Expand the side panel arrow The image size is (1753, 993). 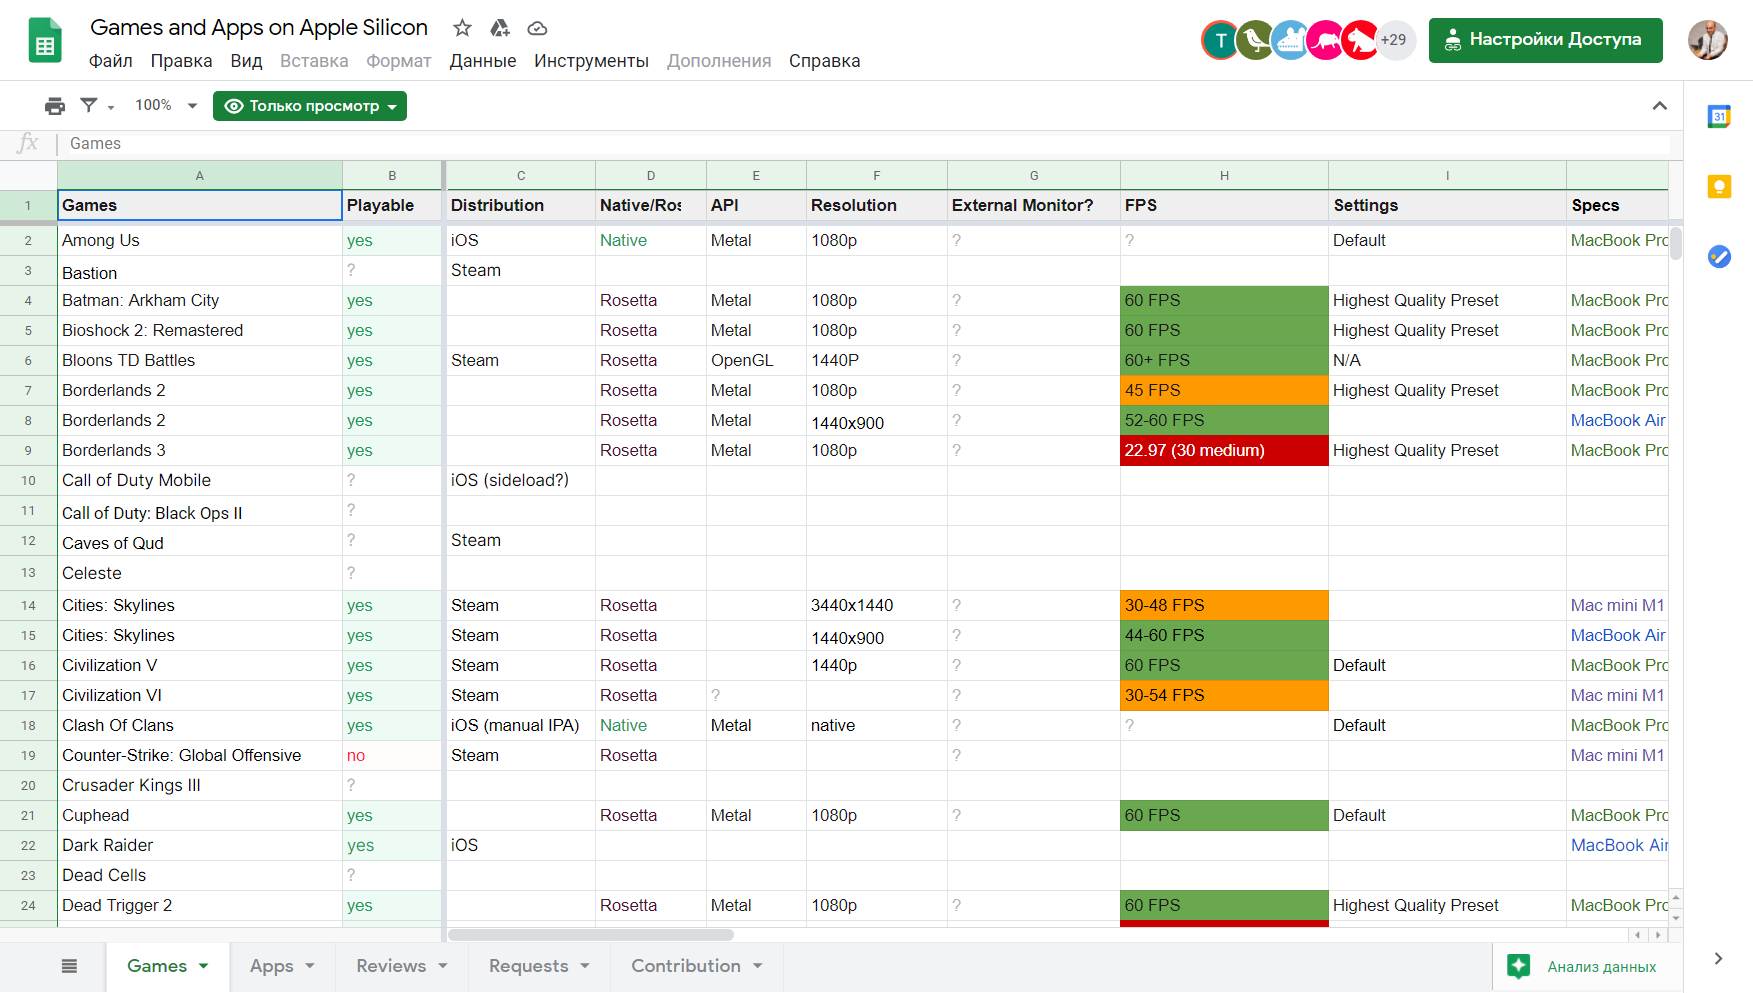click(1718, 958)
